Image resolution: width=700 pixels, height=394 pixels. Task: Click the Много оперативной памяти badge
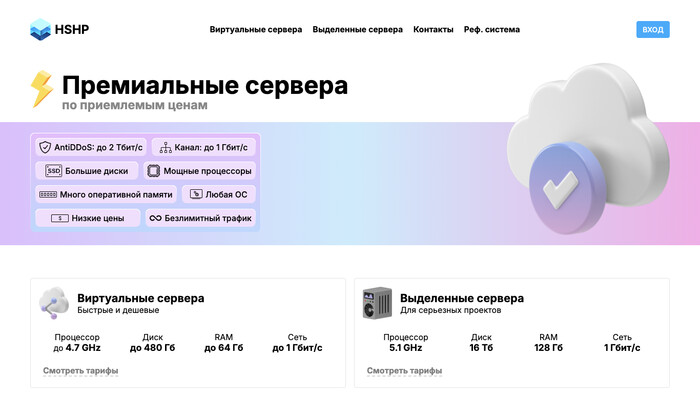(106, 195)
